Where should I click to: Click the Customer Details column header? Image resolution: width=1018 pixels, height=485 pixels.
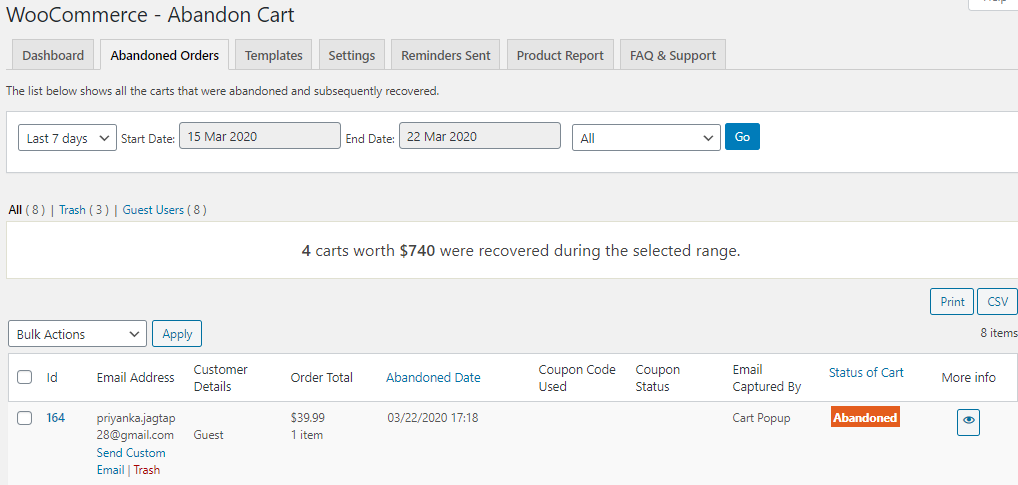point(220,378)
